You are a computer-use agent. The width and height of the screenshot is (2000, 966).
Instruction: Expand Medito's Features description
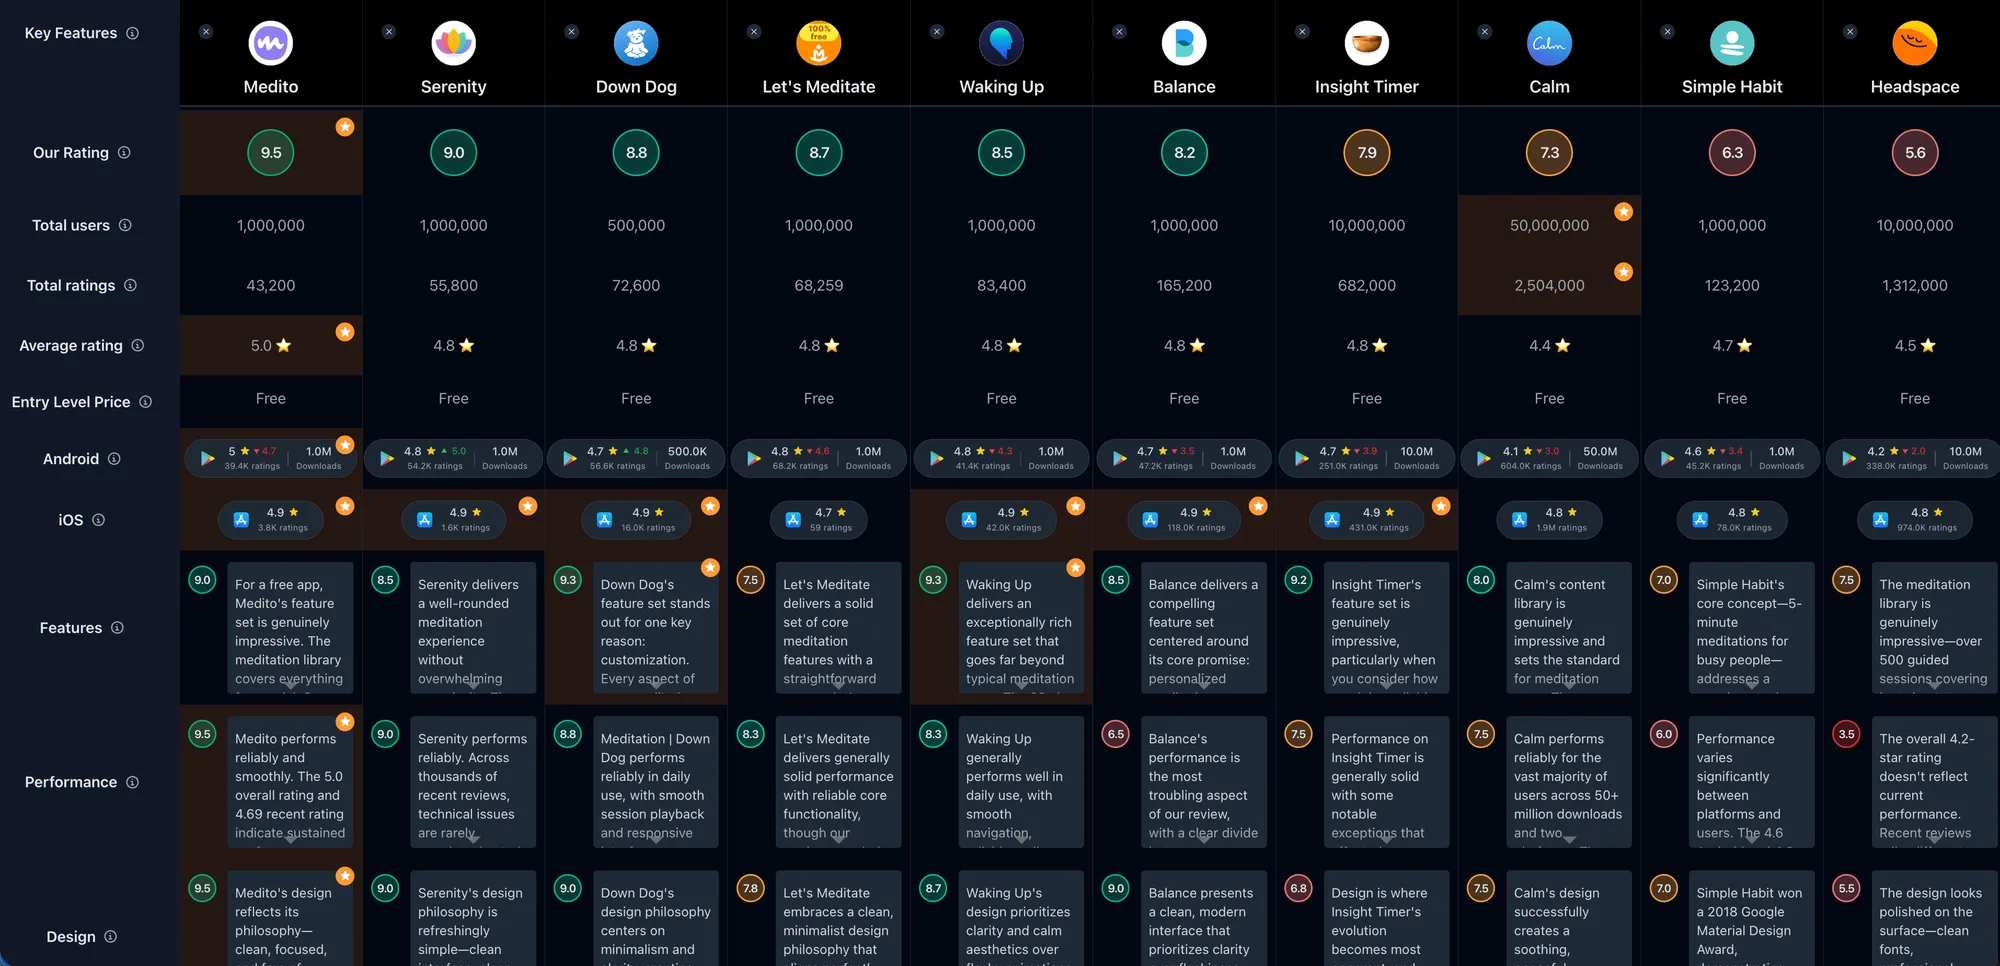(x=290, y=686)
